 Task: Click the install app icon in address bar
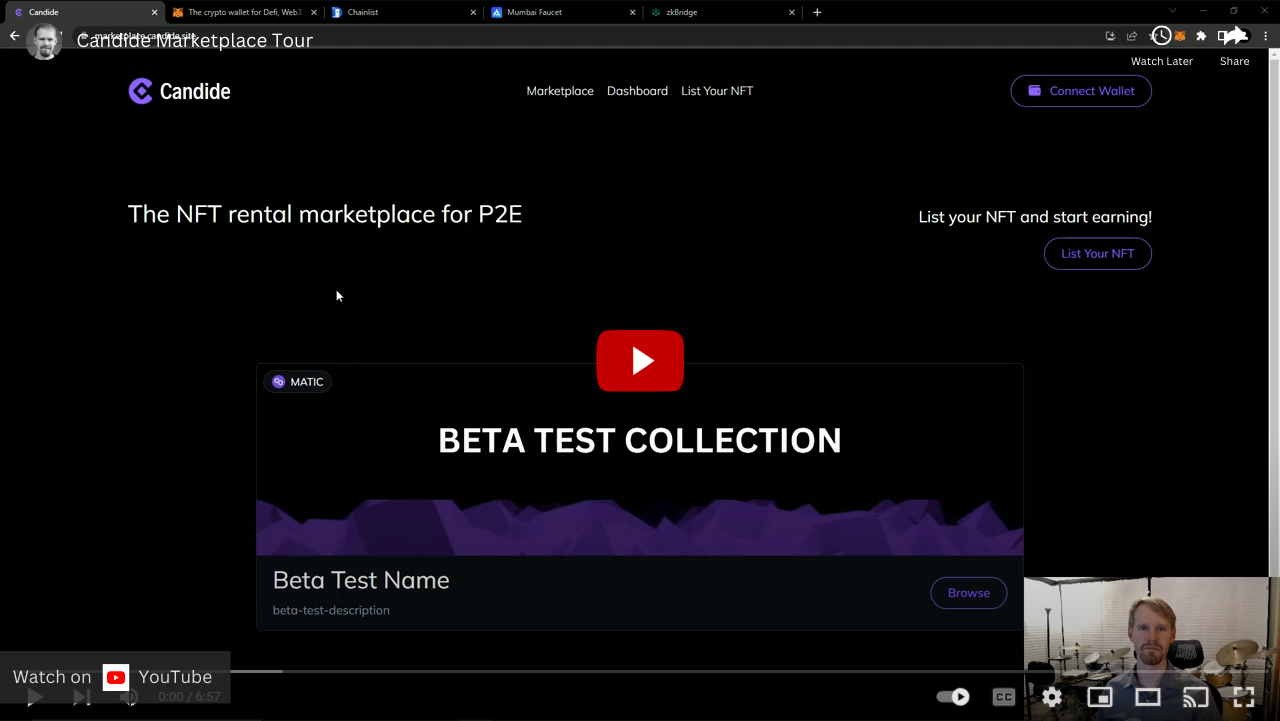coord(1110,36)
